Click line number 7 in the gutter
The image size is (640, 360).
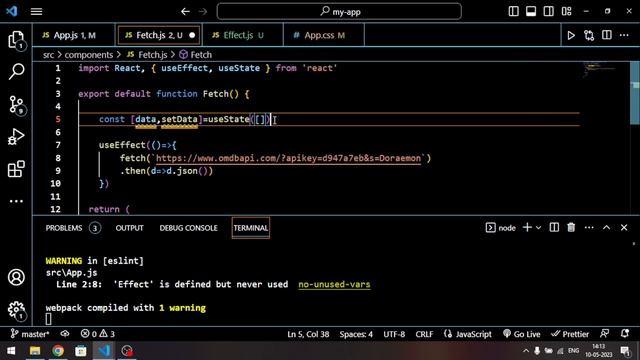58,145
